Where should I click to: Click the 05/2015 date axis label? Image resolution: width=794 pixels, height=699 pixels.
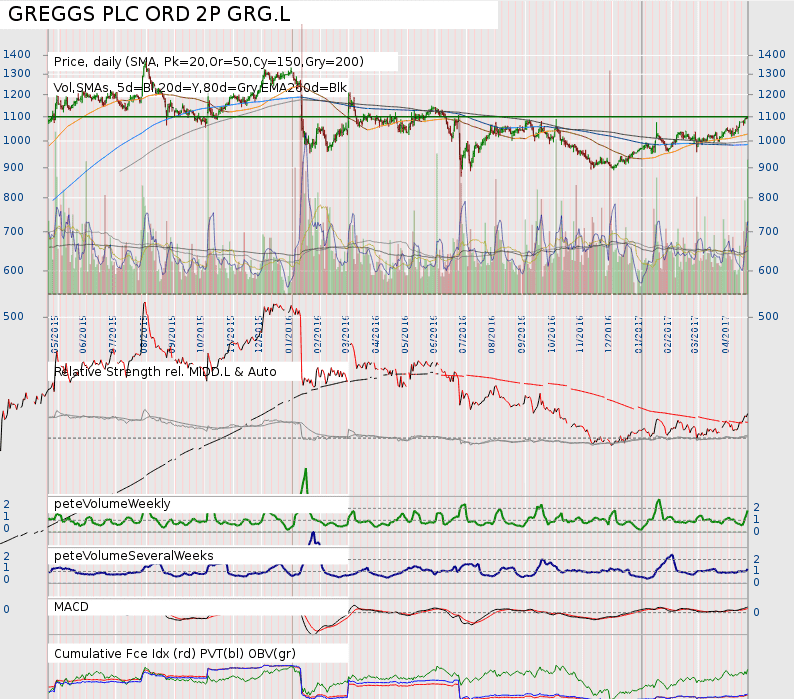(x=55, y=334)
